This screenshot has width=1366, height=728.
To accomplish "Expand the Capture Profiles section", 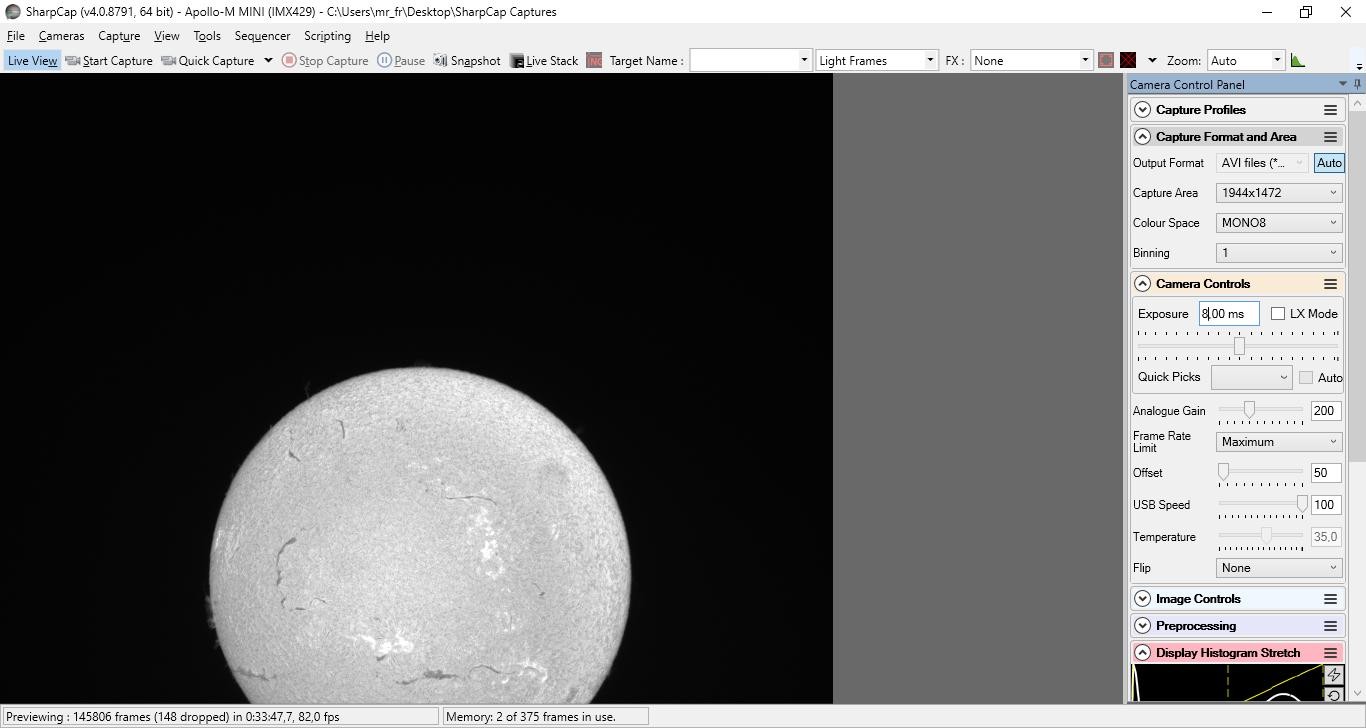I will (1143, 110).
